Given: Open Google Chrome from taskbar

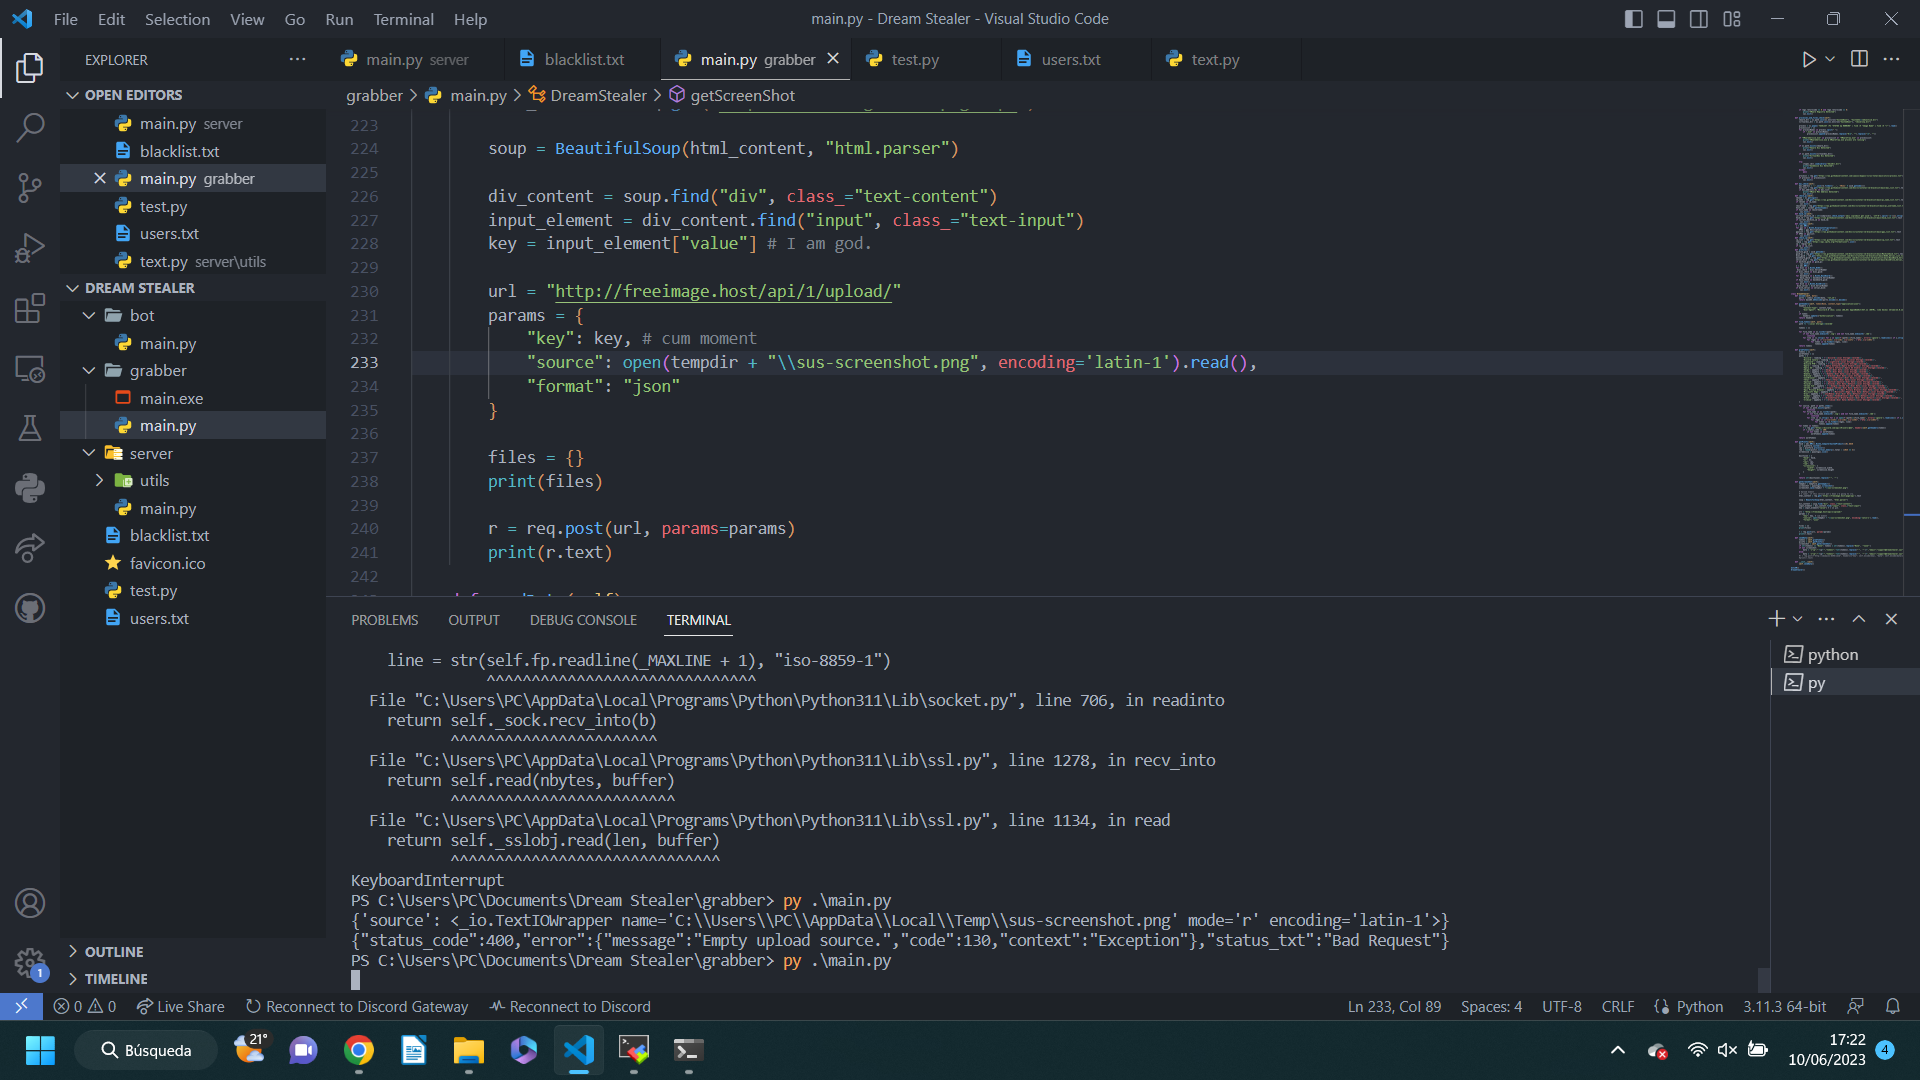Looking at the screenshot, I should click(359, 1050).
